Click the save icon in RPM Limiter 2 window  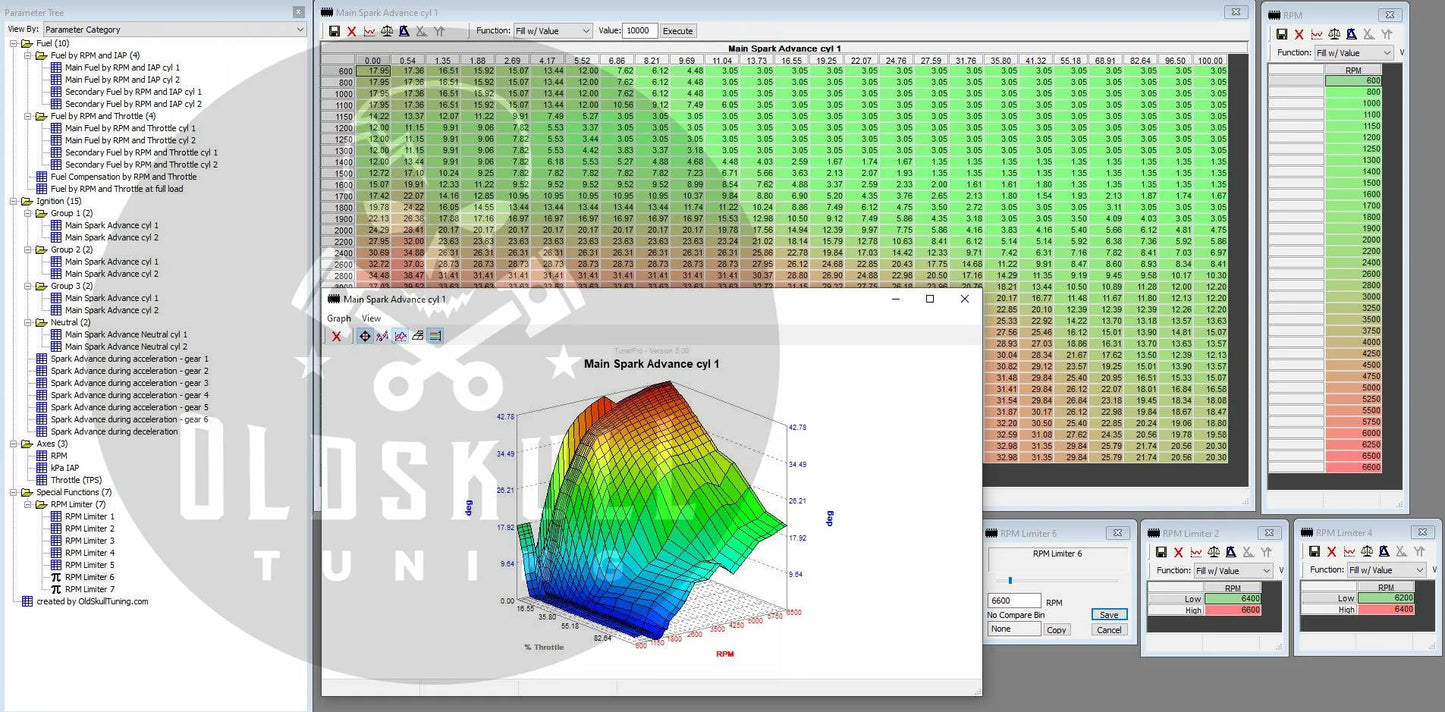(x=1160, y=552)
